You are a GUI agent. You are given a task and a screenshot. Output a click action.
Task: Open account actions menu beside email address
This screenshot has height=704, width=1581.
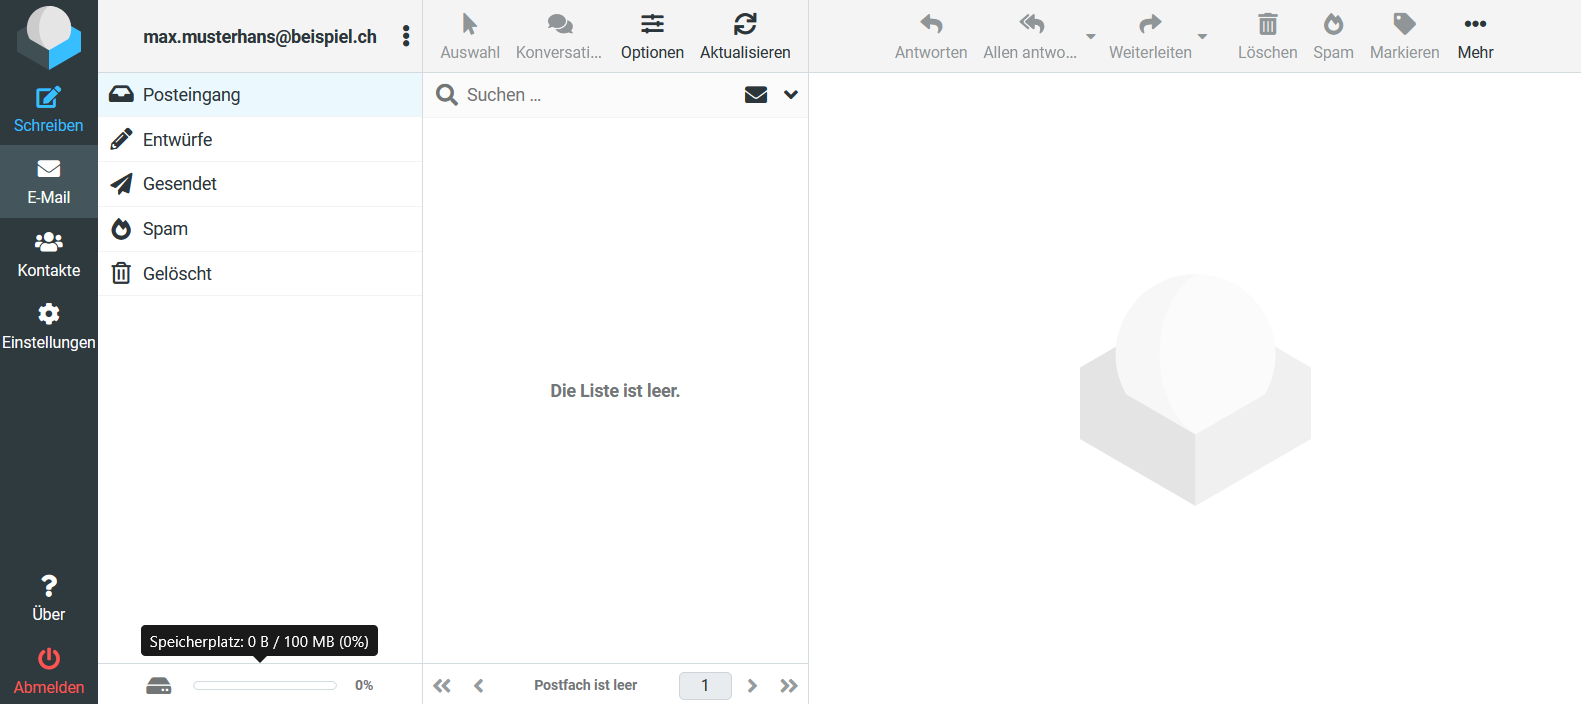[x=406, y=36]
